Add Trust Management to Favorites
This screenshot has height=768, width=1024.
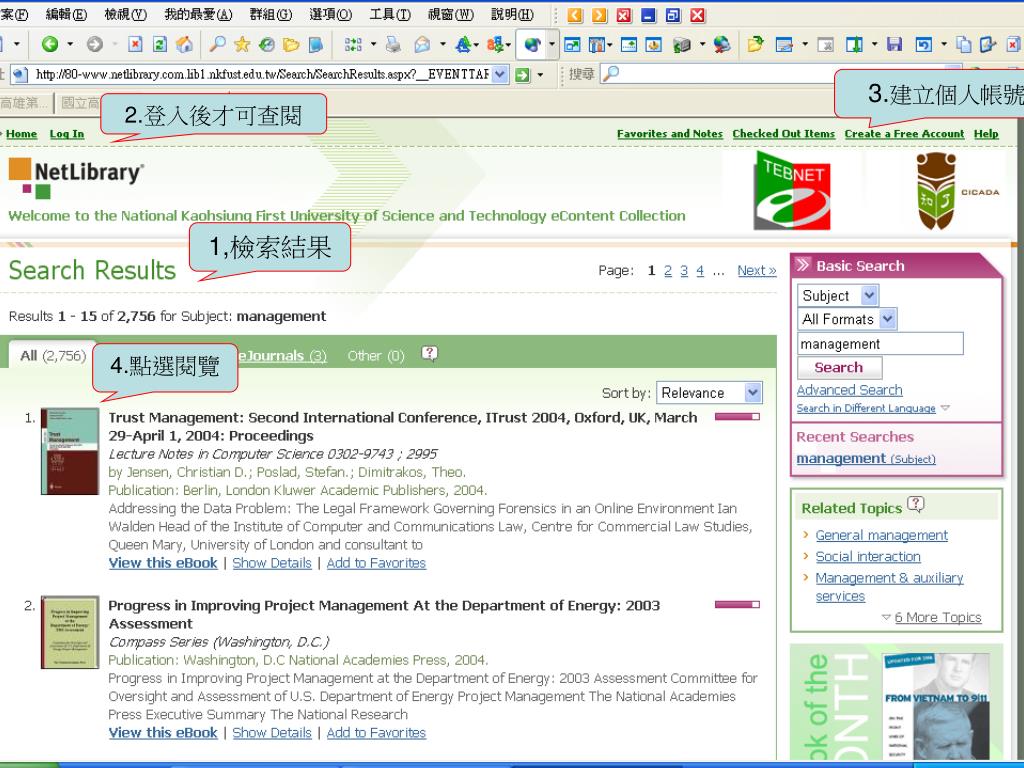point(376,563)
